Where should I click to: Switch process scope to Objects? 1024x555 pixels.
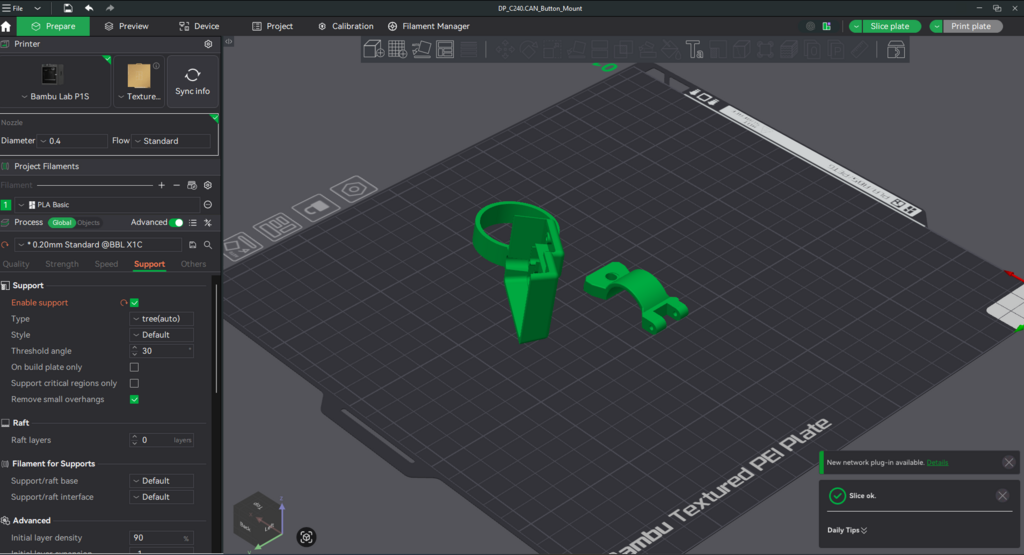[x=88, y=223]
